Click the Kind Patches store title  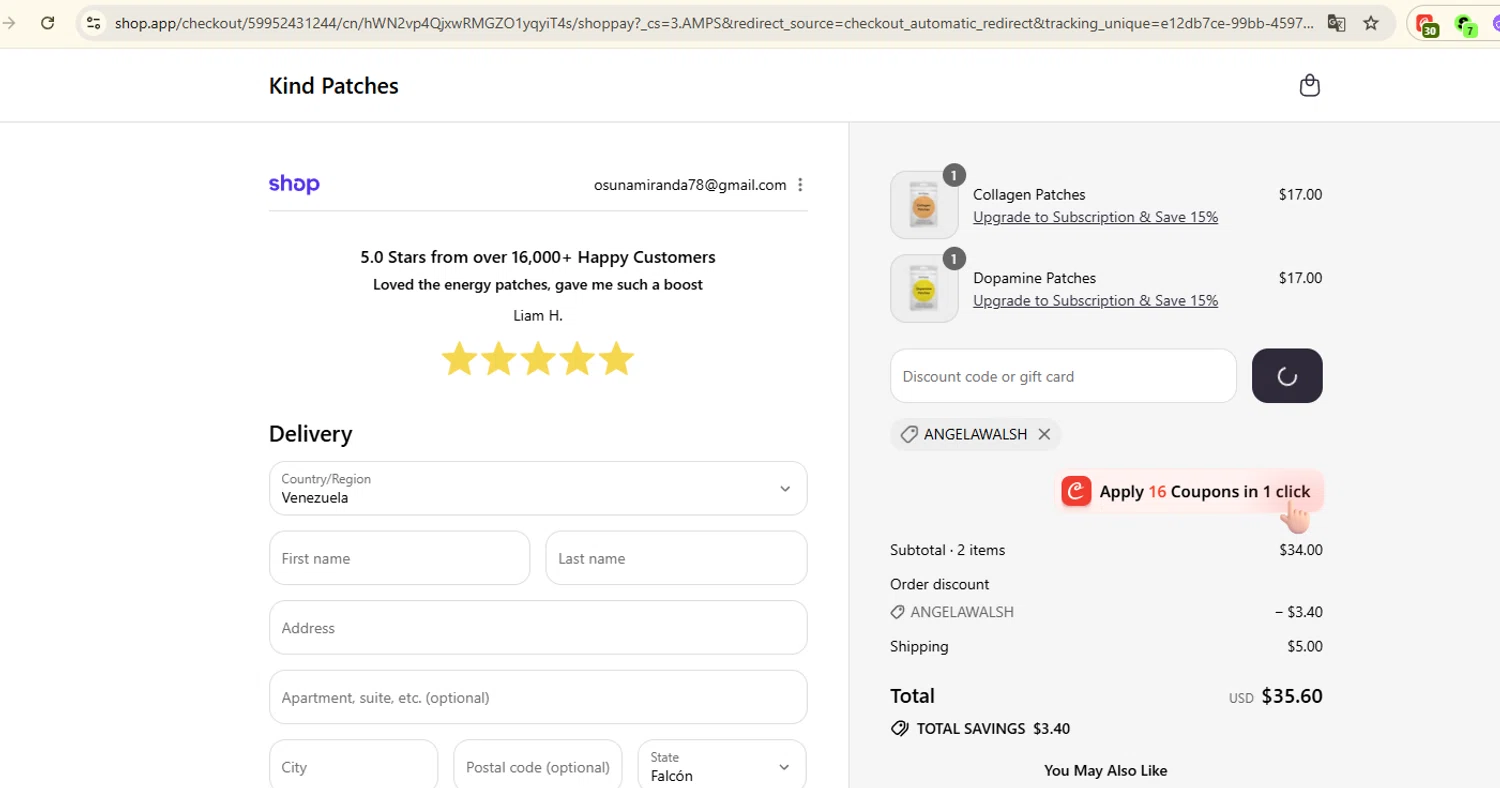(334, 86)
